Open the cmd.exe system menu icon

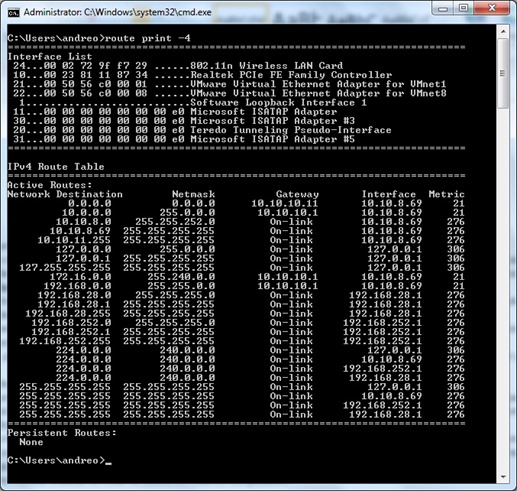pos(13,13)
